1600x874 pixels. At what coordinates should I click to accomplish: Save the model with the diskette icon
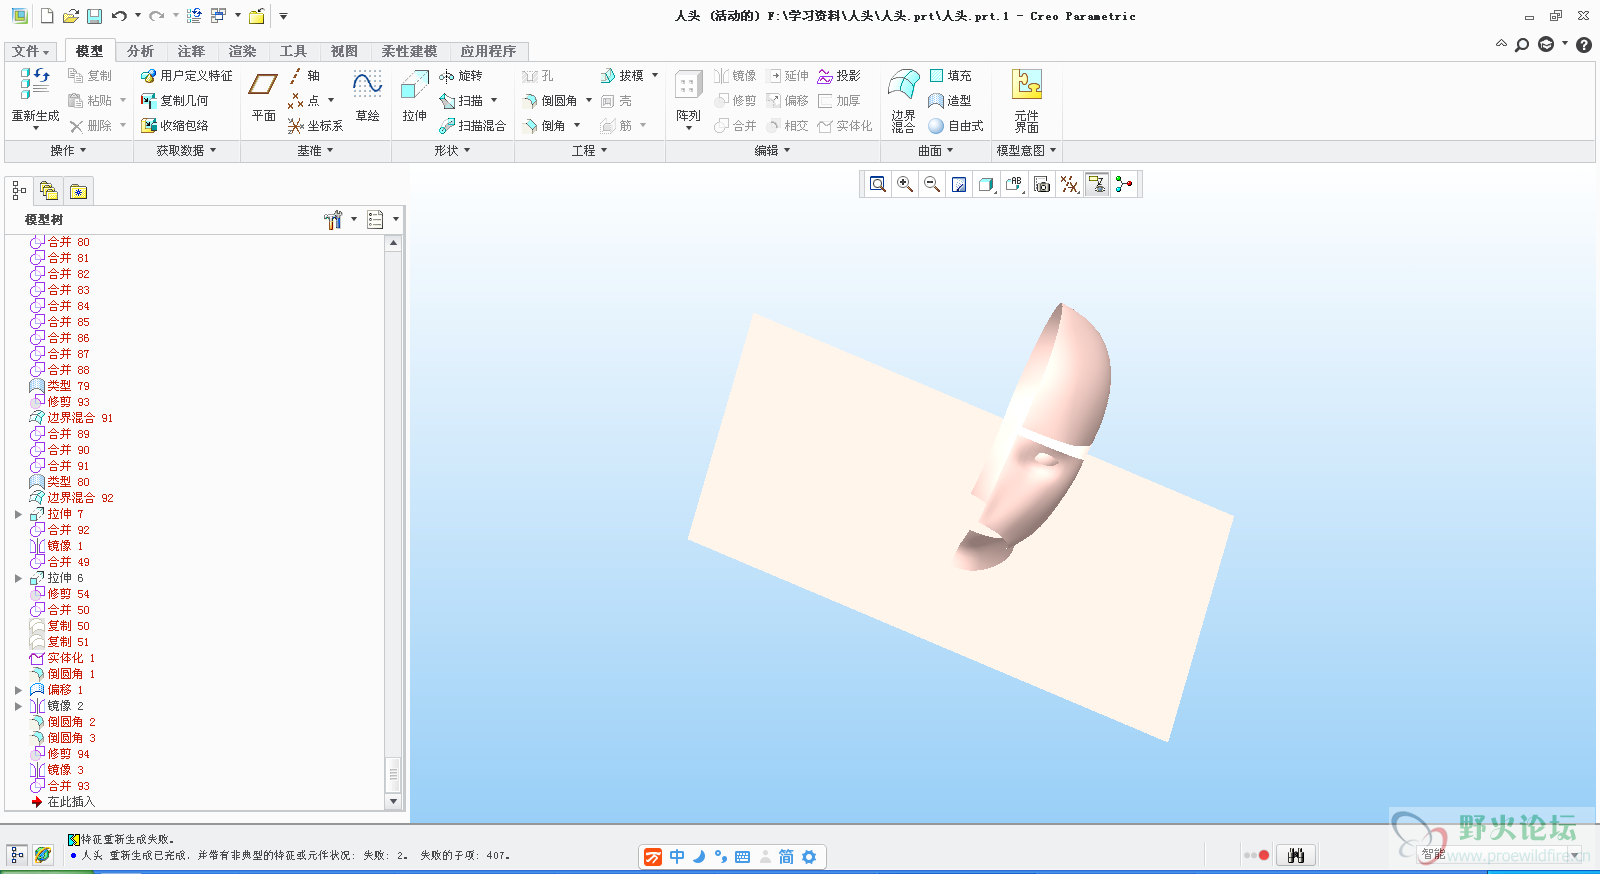point(94,16)
